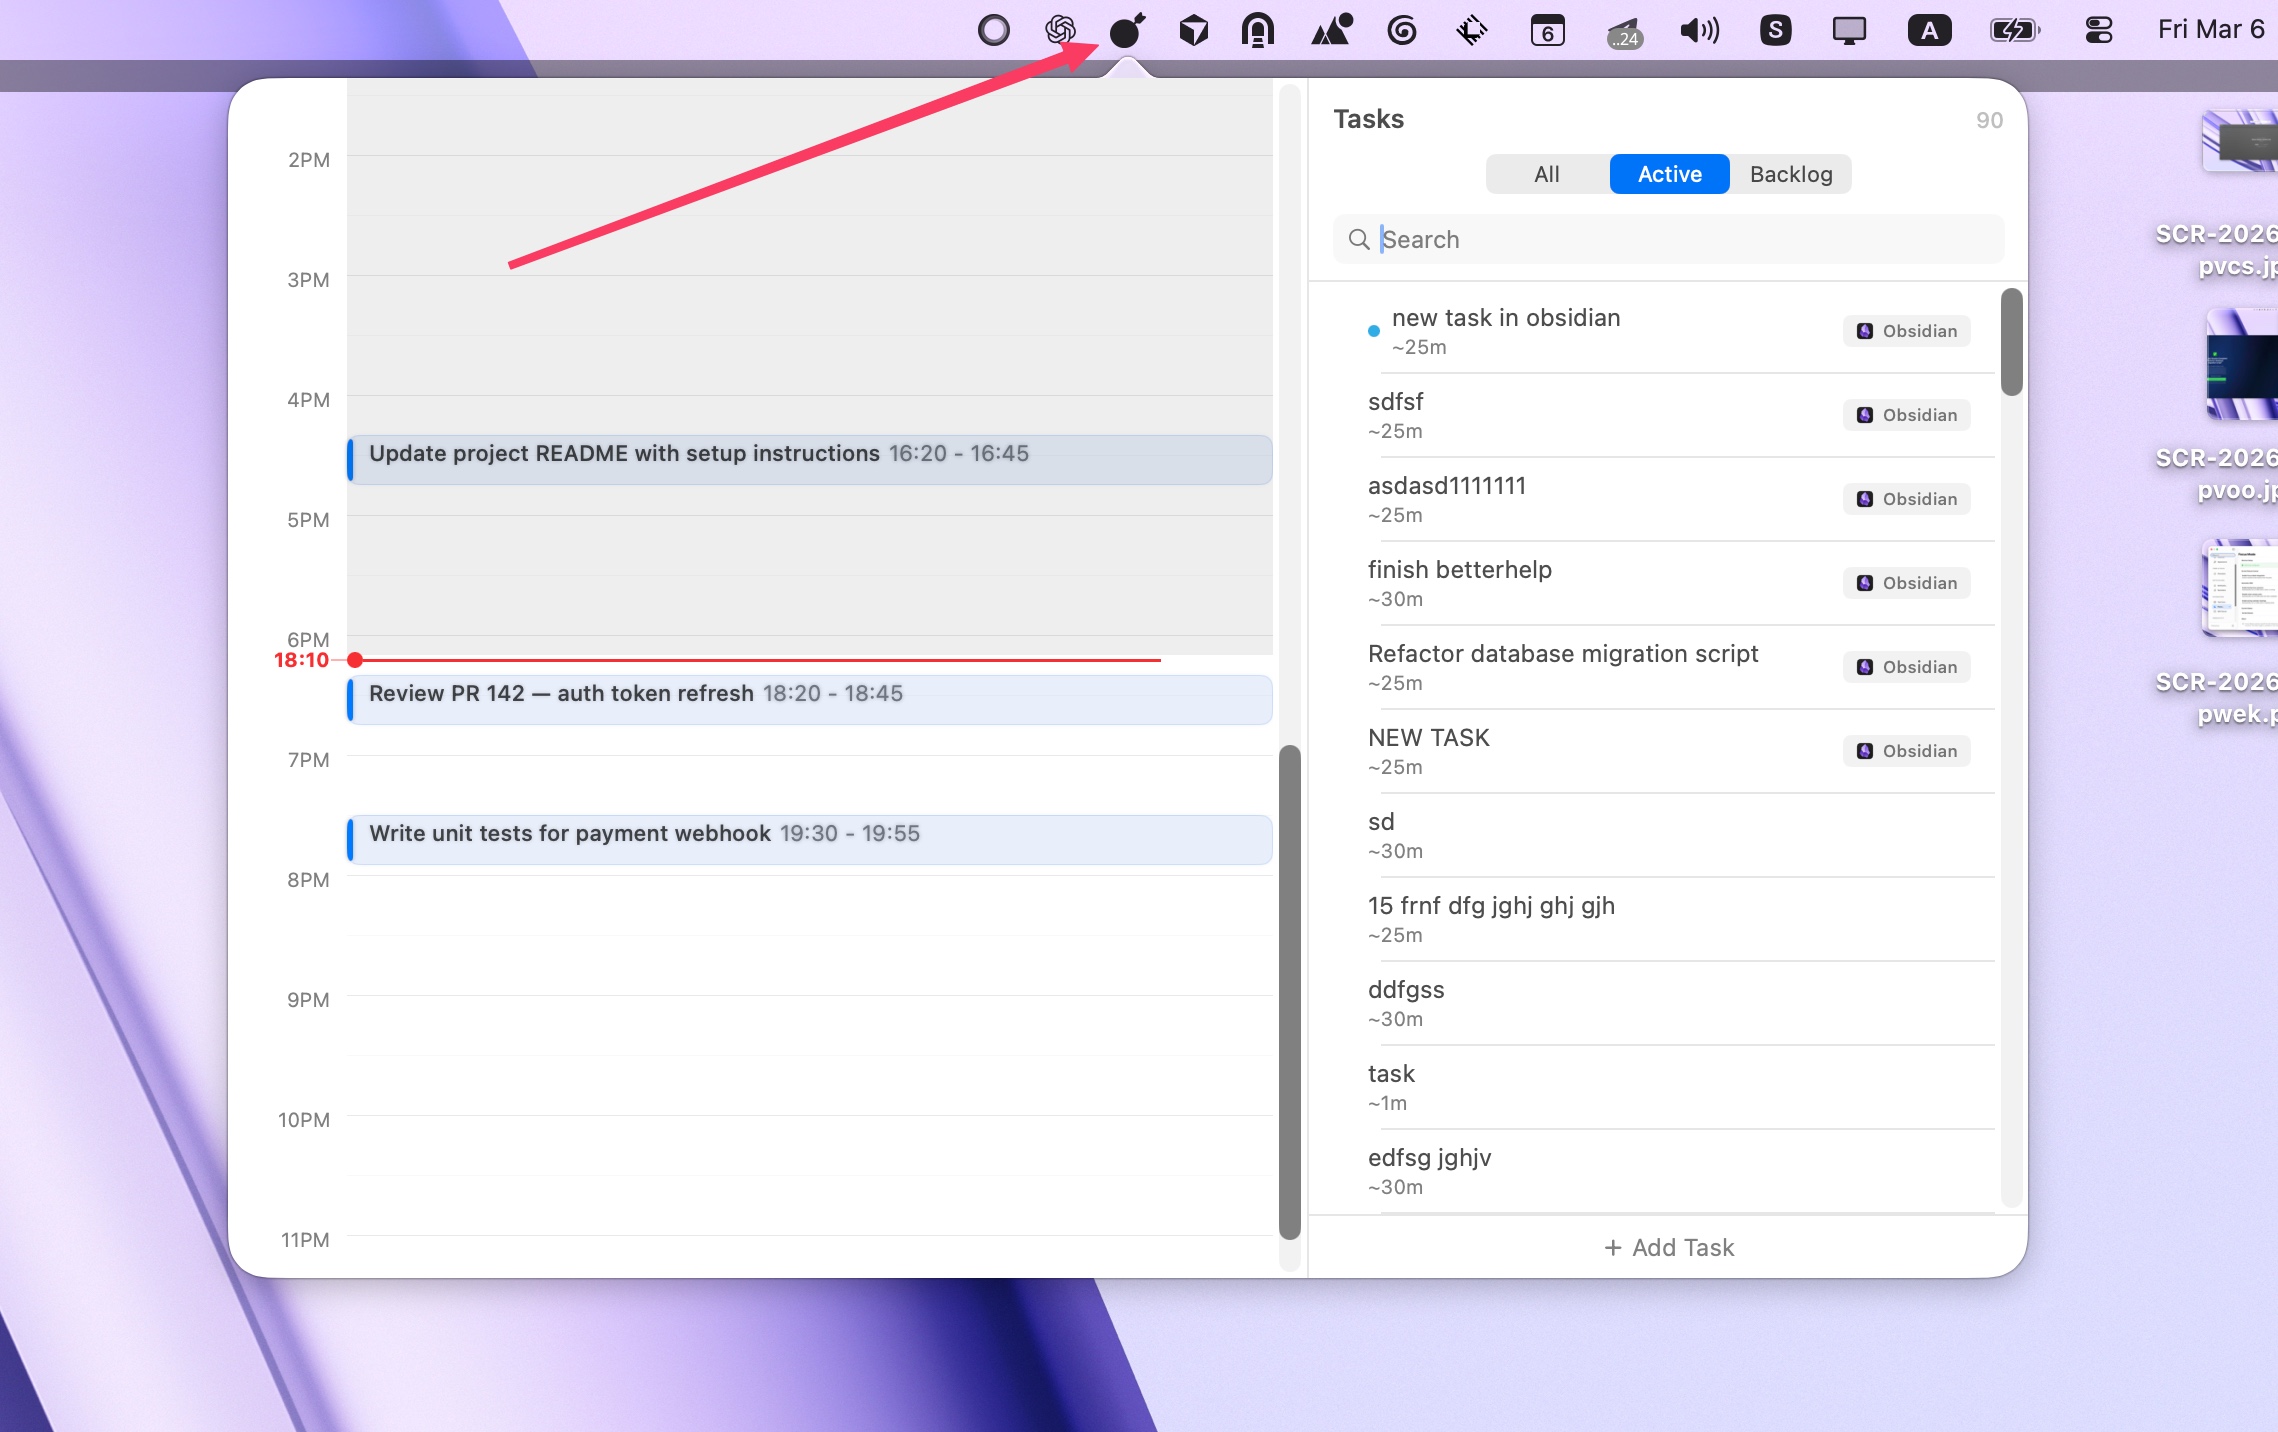
Task: Click the screen mirroring display icon in menu bar
Action: coord(1850,30)
